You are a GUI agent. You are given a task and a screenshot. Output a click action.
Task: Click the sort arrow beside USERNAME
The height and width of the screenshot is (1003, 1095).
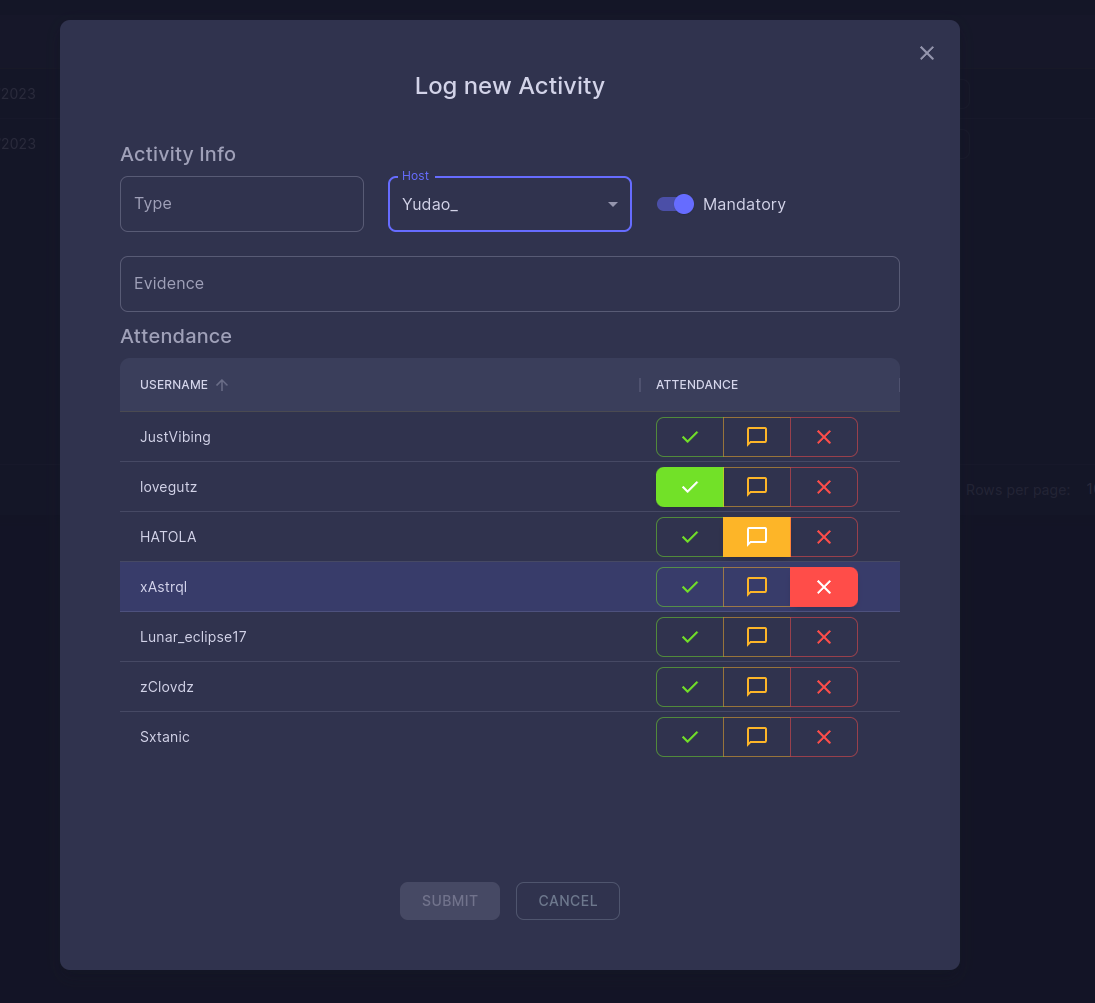[x=221, y=384]
